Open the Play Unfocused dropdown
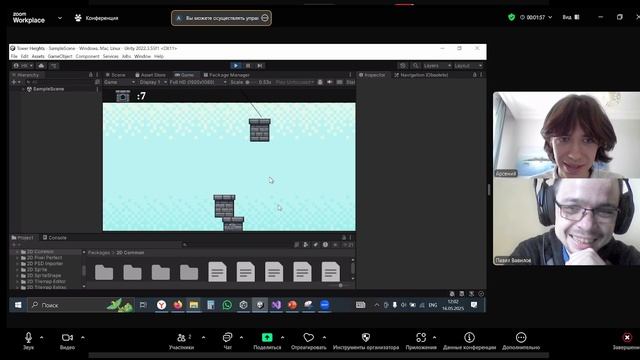Viewport: 640px width, 360px height. [295, 82]
